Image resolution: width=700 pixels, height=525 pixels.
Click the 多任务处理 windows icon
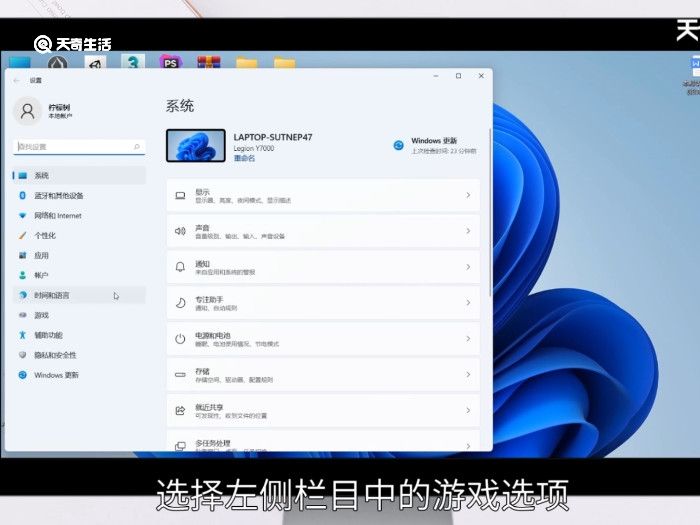coord(180,446)
